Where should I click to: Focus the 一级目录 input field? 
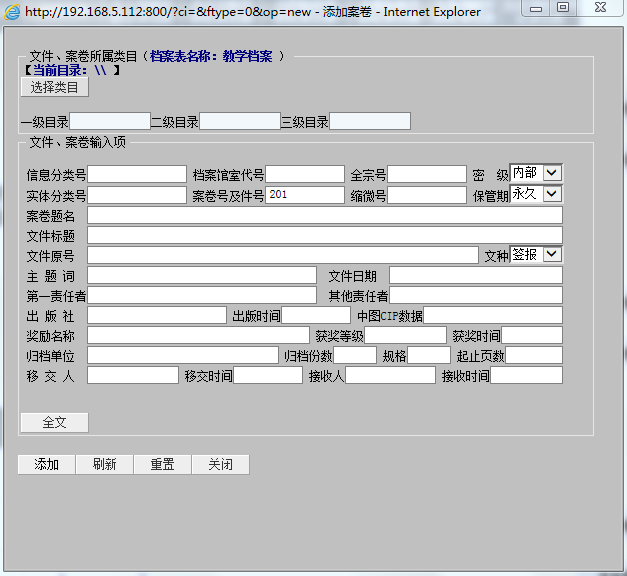(x=109, y=121)
